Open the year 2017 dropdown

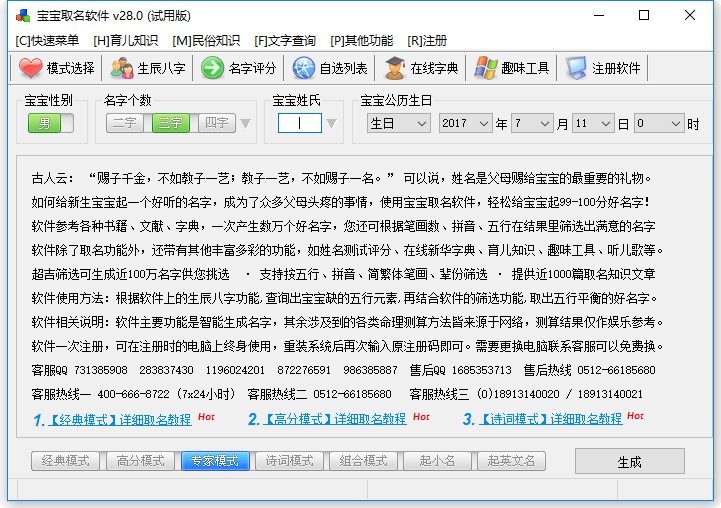(465, 123)
